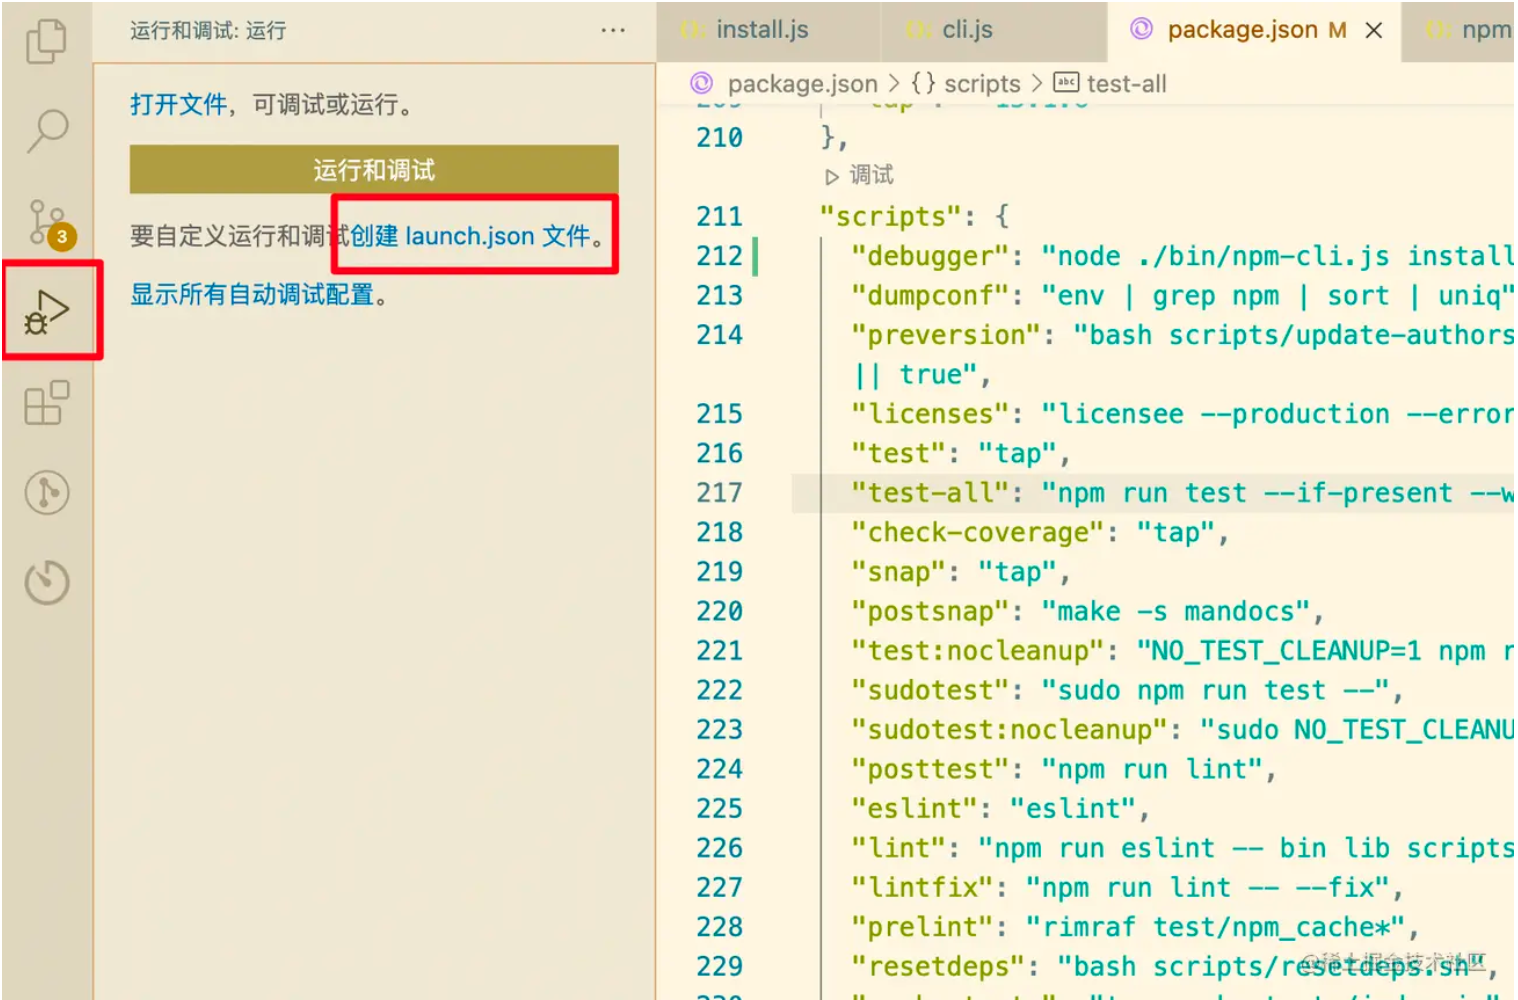
Task: Switch to the cli.js tab
Action: click(x=967, y=30)
